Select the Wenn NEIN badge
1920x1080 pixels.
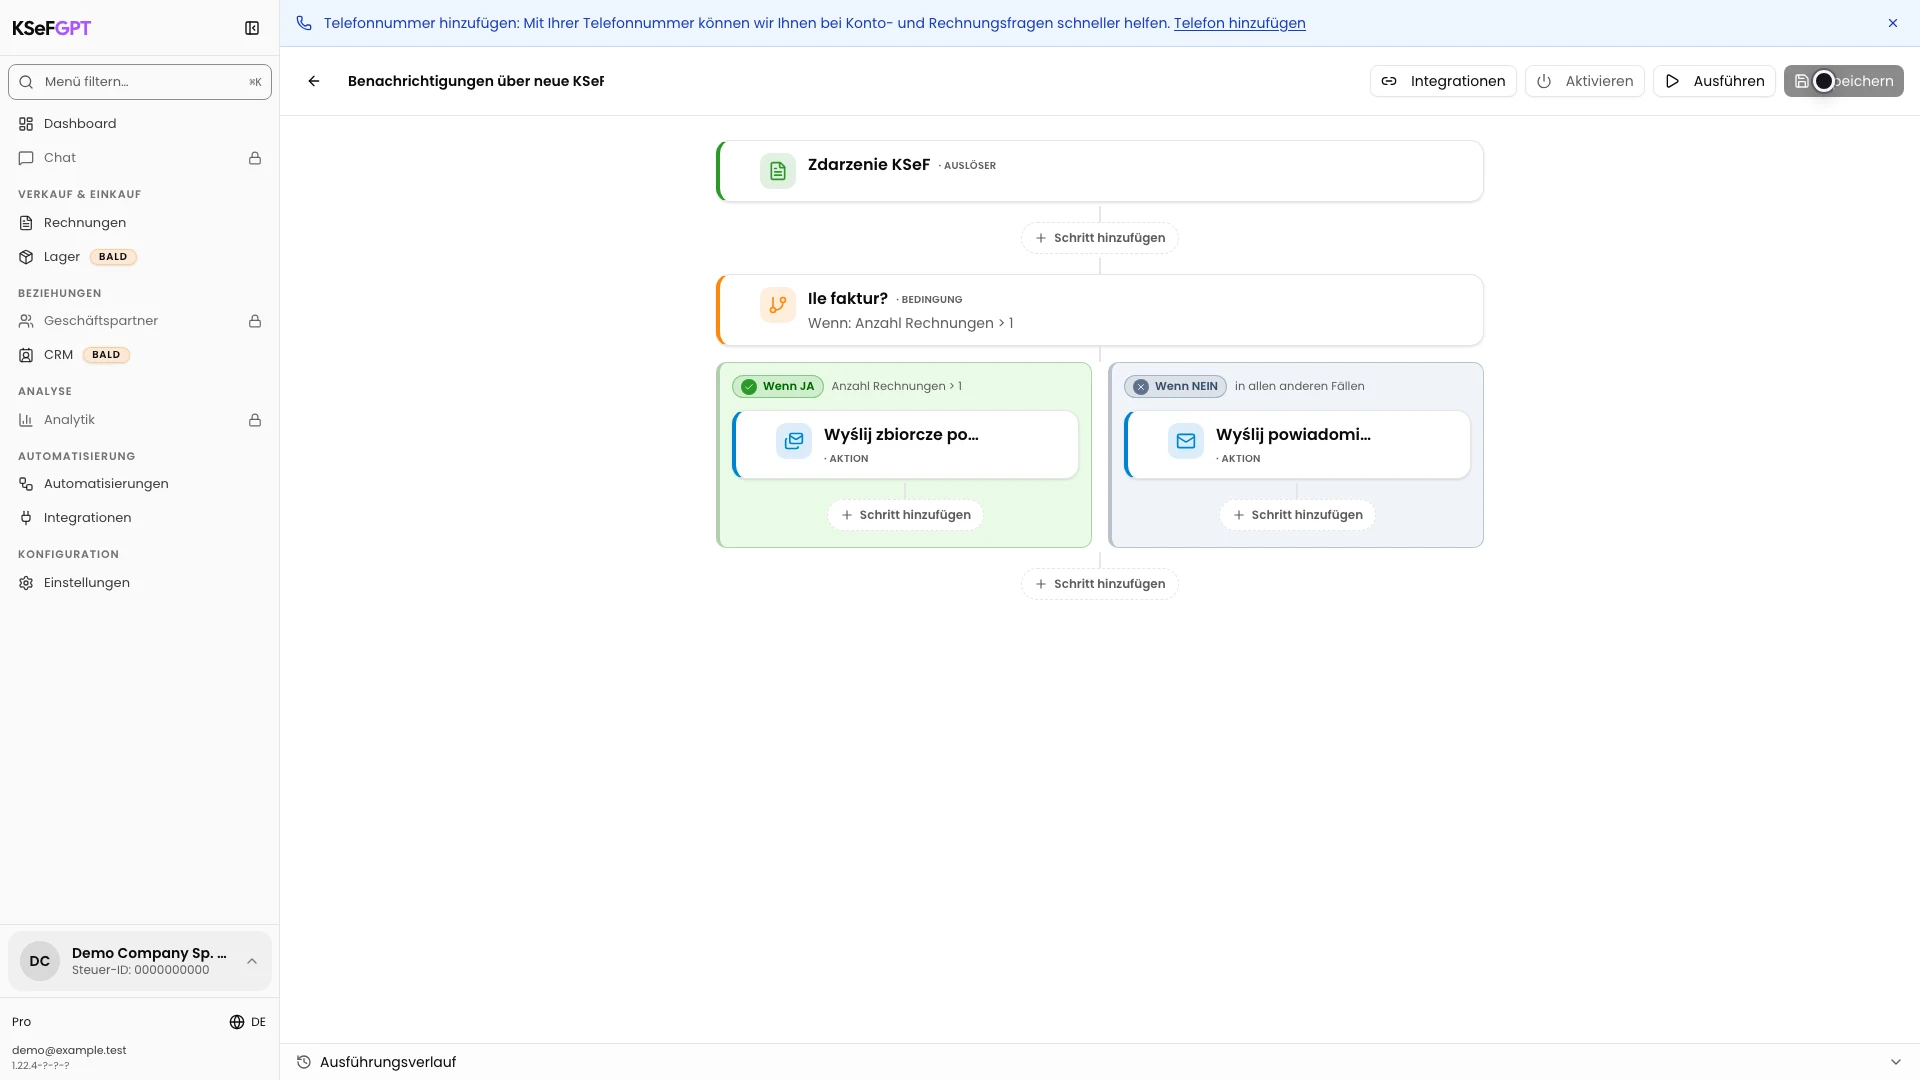pos(1175,387)
